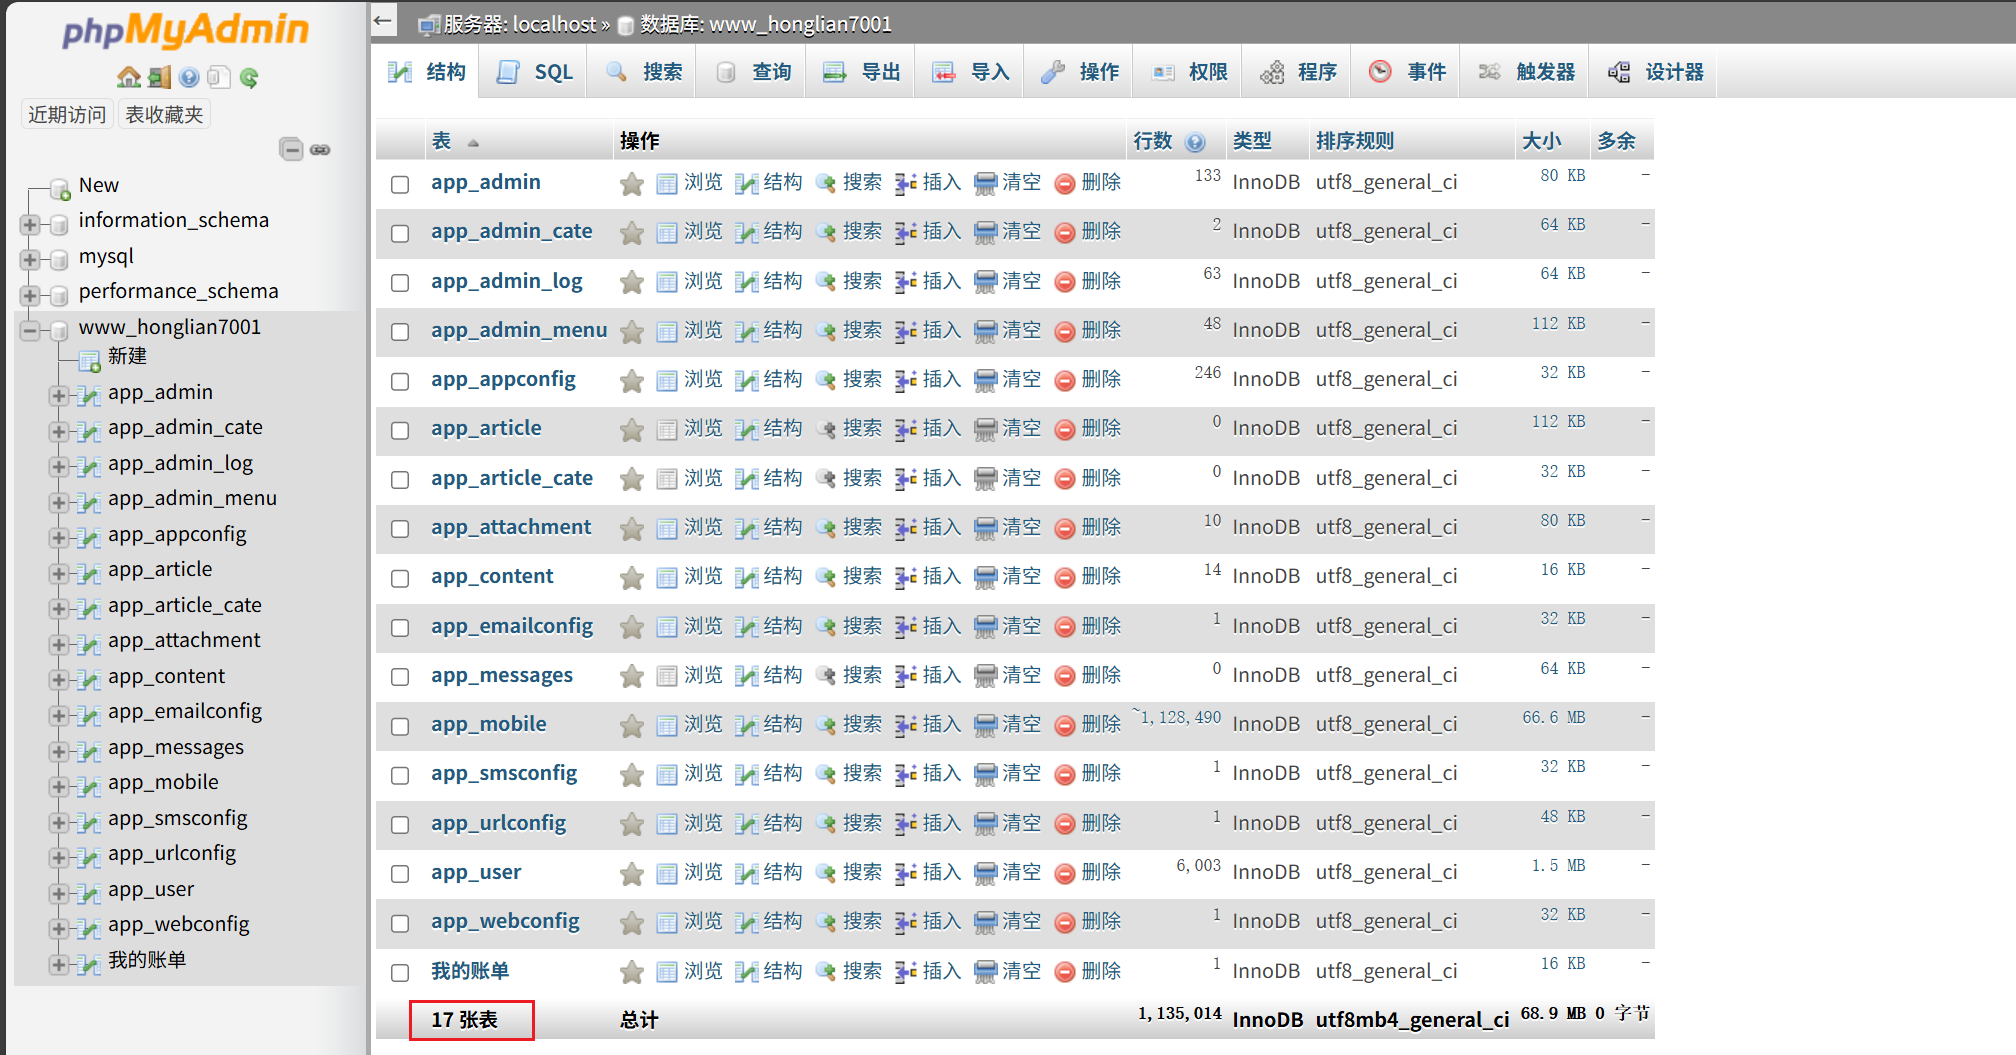Click the collapse-all icon in navigation panel
This screenshot has width=2016, height=1055.
tap(291, 149)
